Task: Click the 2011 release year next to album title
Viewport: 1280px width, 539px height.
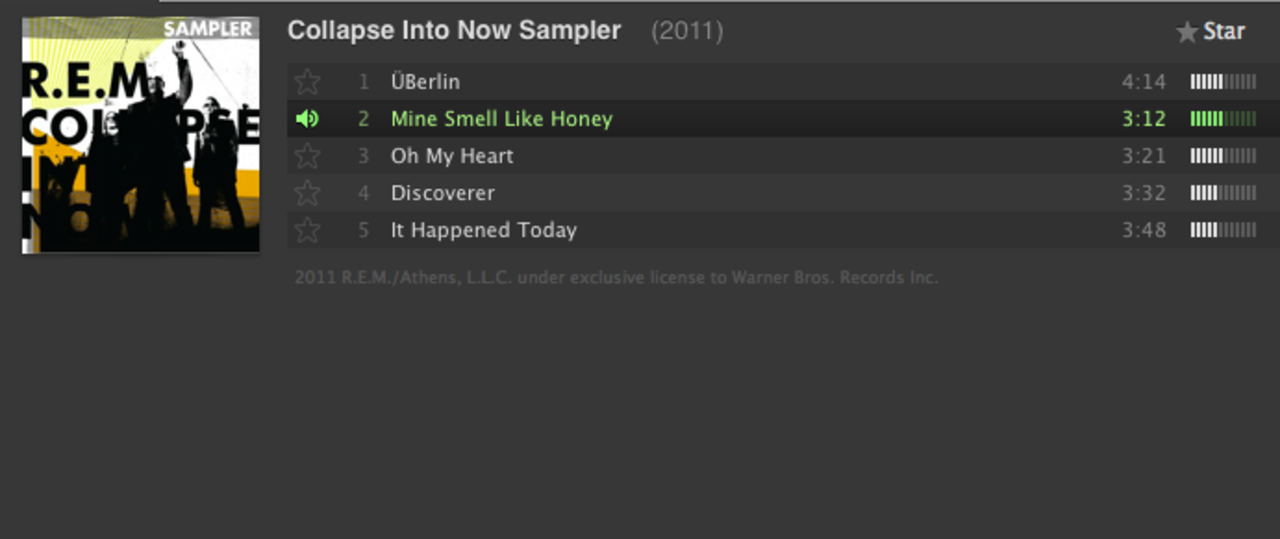Action: (x=687, y=31)
